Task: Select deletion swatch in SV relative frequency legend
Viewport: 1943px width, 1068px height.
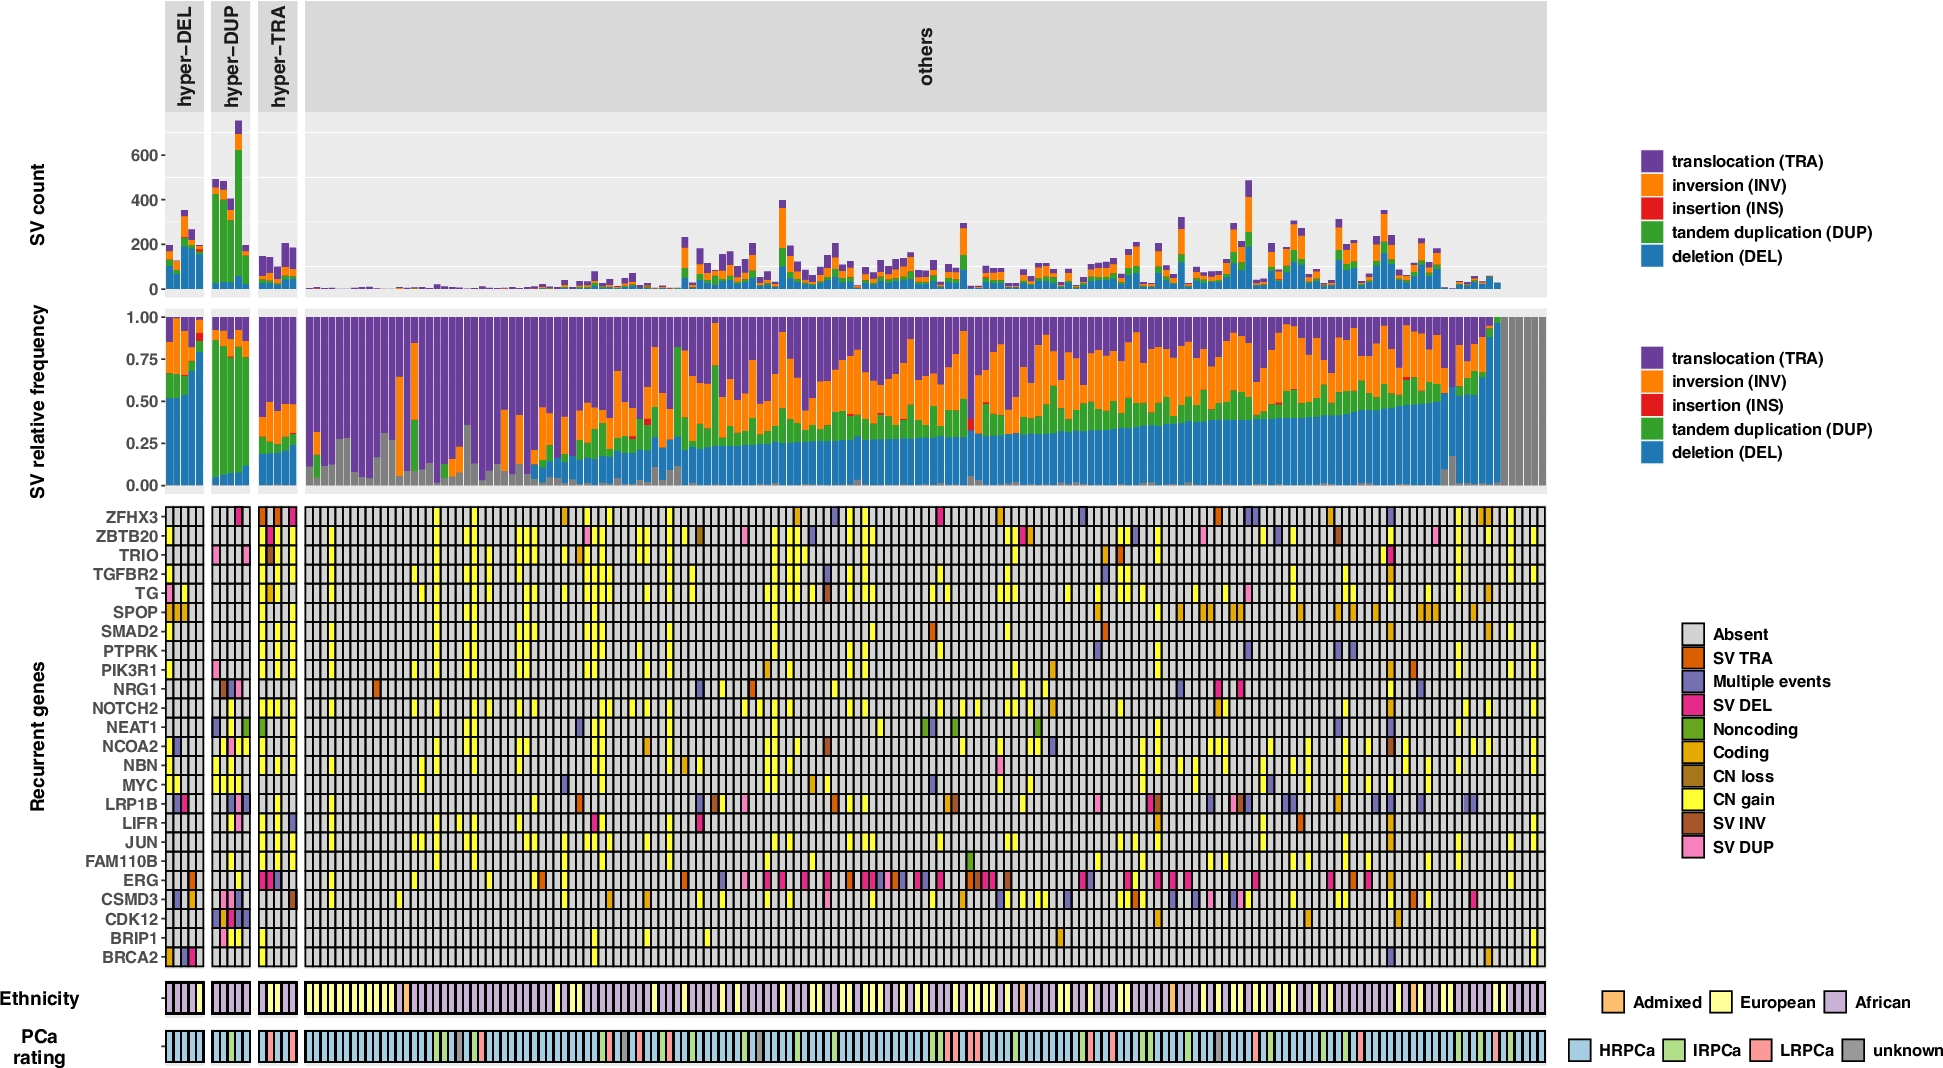Action: point(1652,452)
